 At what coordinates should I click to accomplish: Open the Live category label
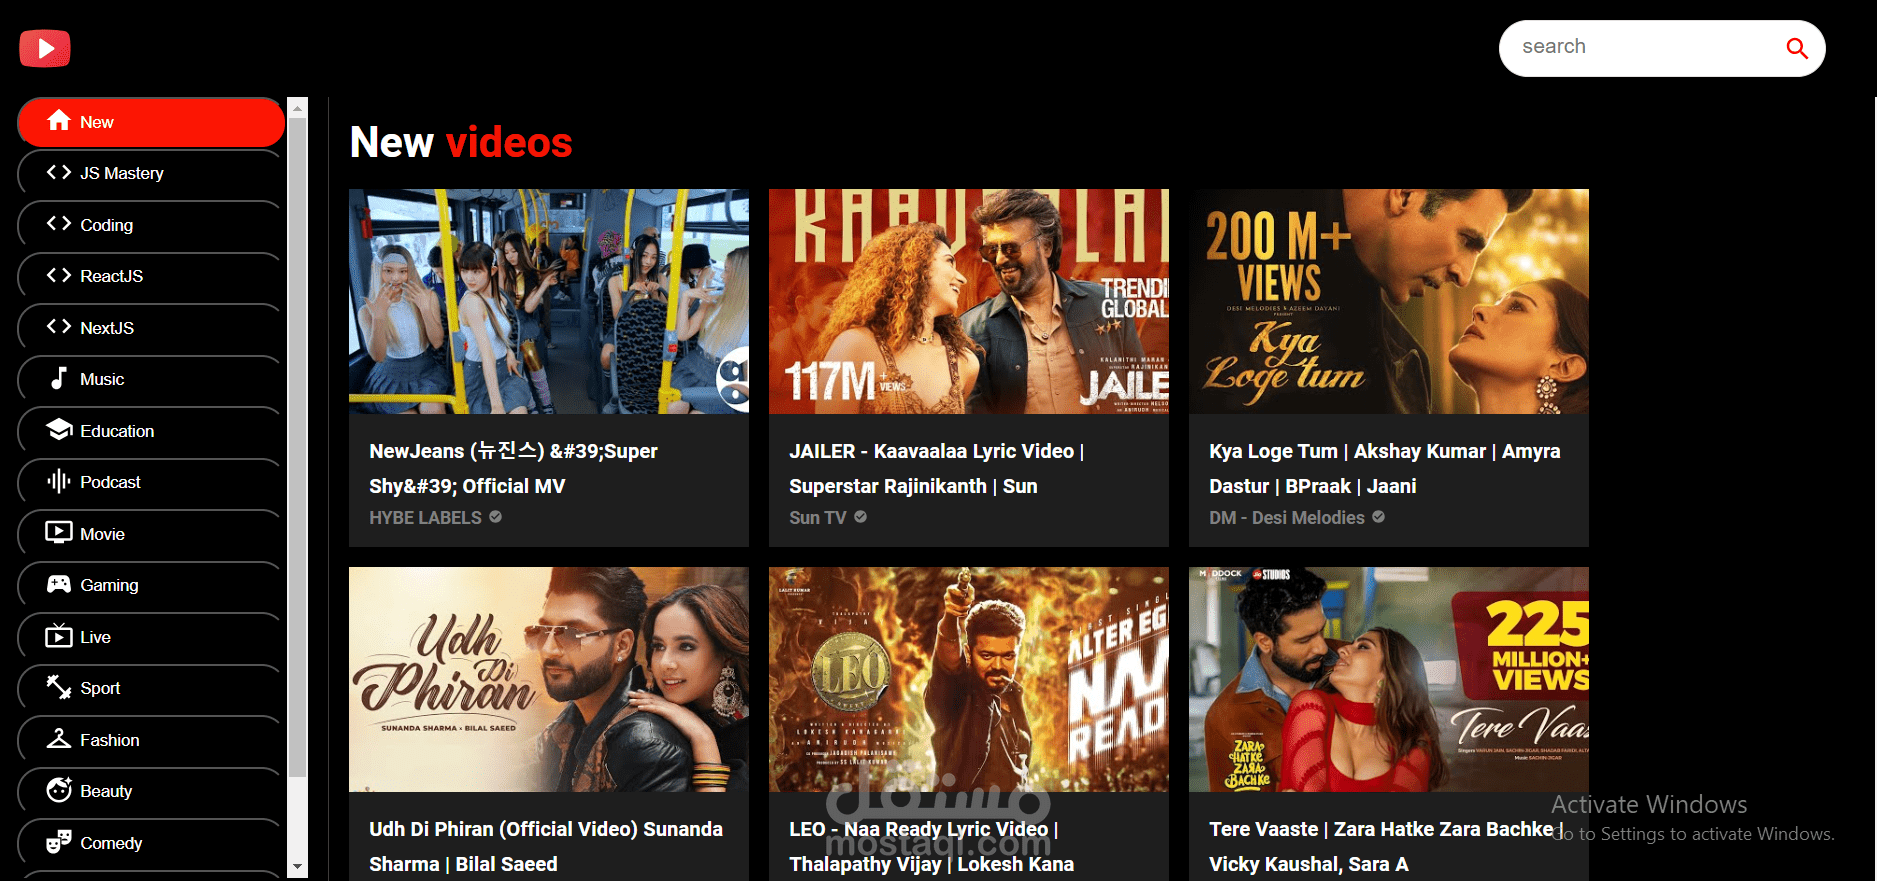click(95, 637)
